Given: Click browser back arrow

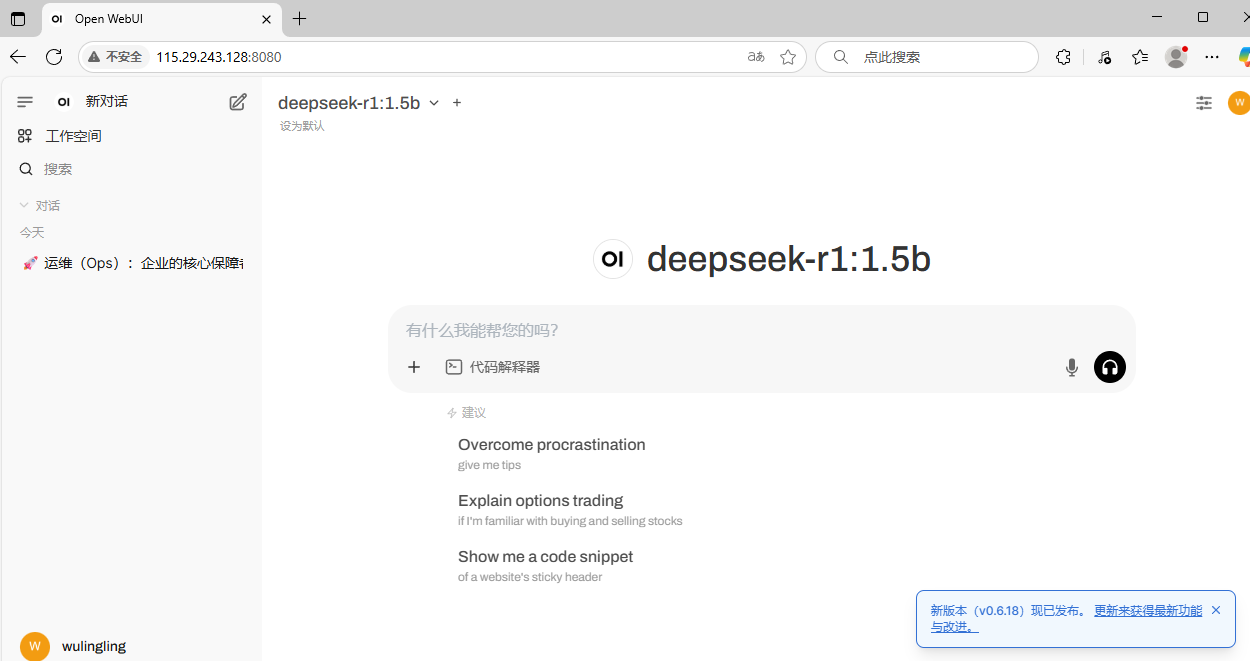Looking at the screenshot, I should pos(18,57).
